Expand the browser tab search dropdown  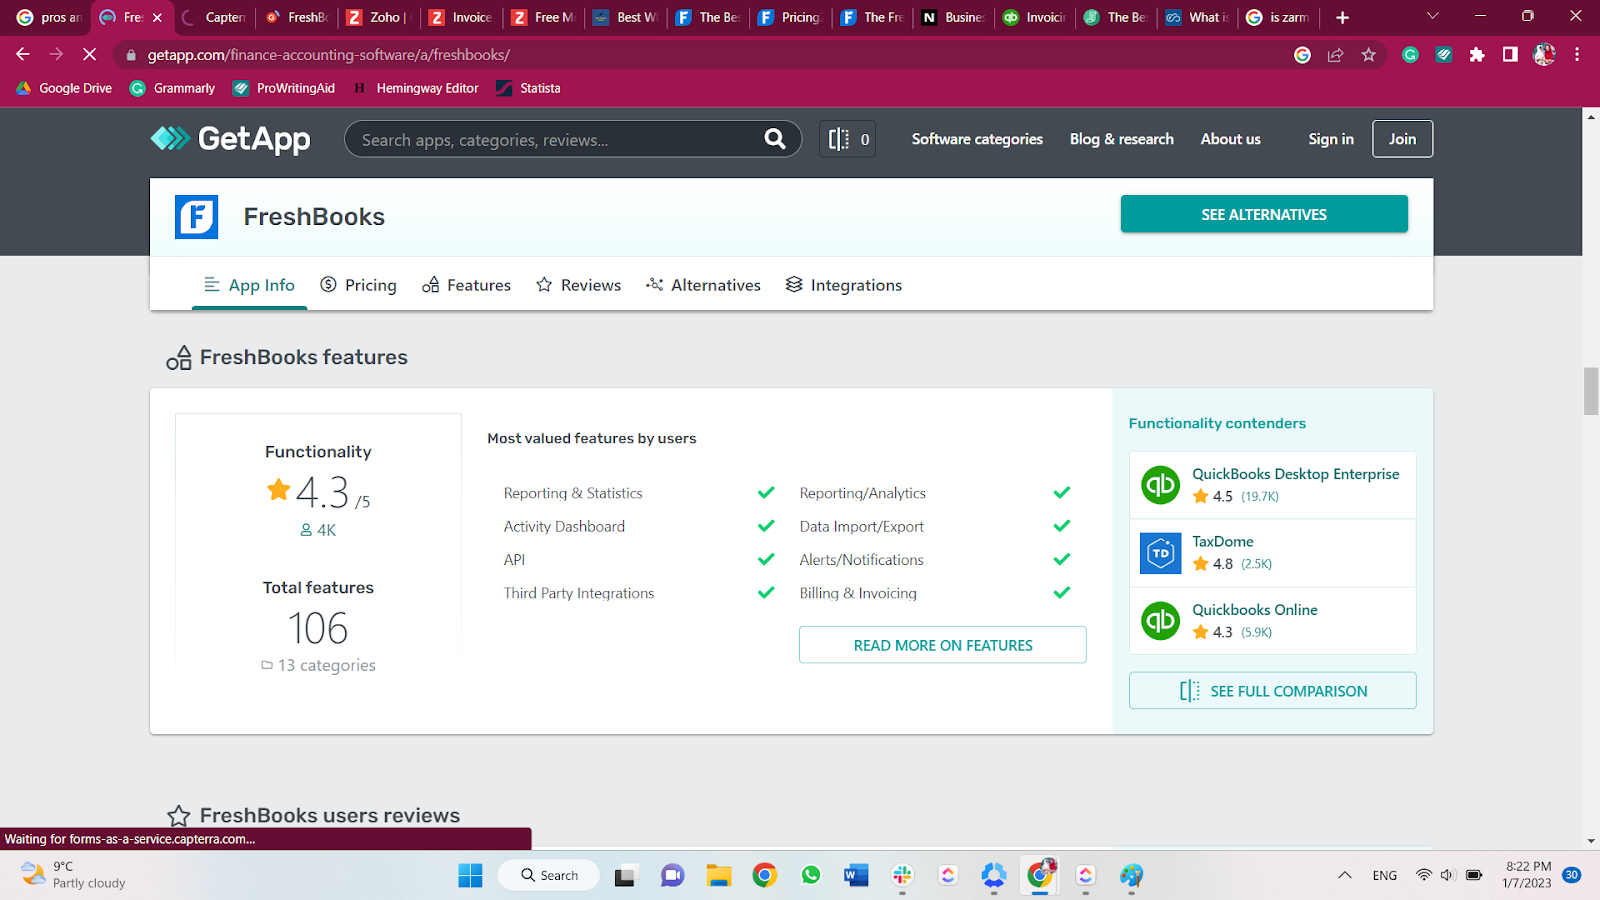coord(1432,16)
